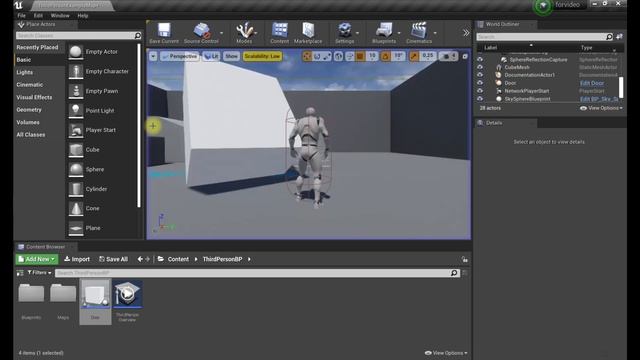Open the Edit menu
640x360 pixels.
(38, 16)
